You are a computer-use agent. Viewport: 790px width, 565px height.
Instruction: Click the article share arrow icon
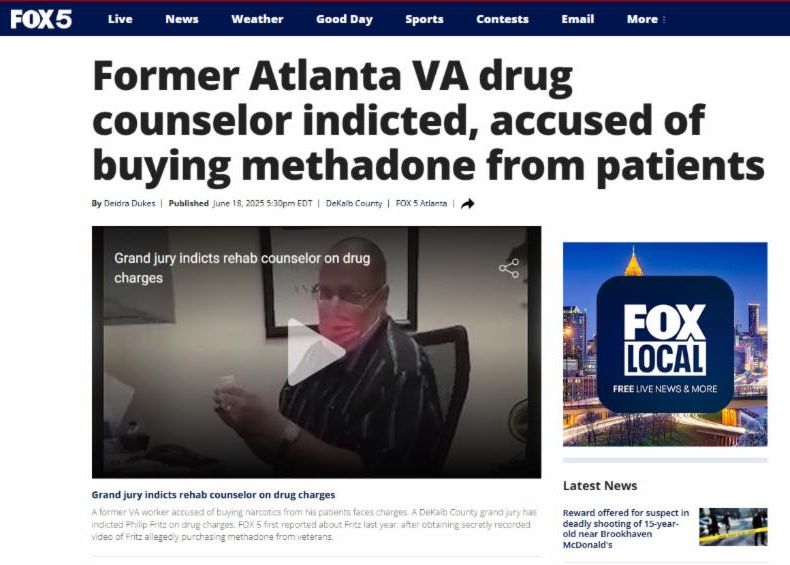tap(468, 204)
